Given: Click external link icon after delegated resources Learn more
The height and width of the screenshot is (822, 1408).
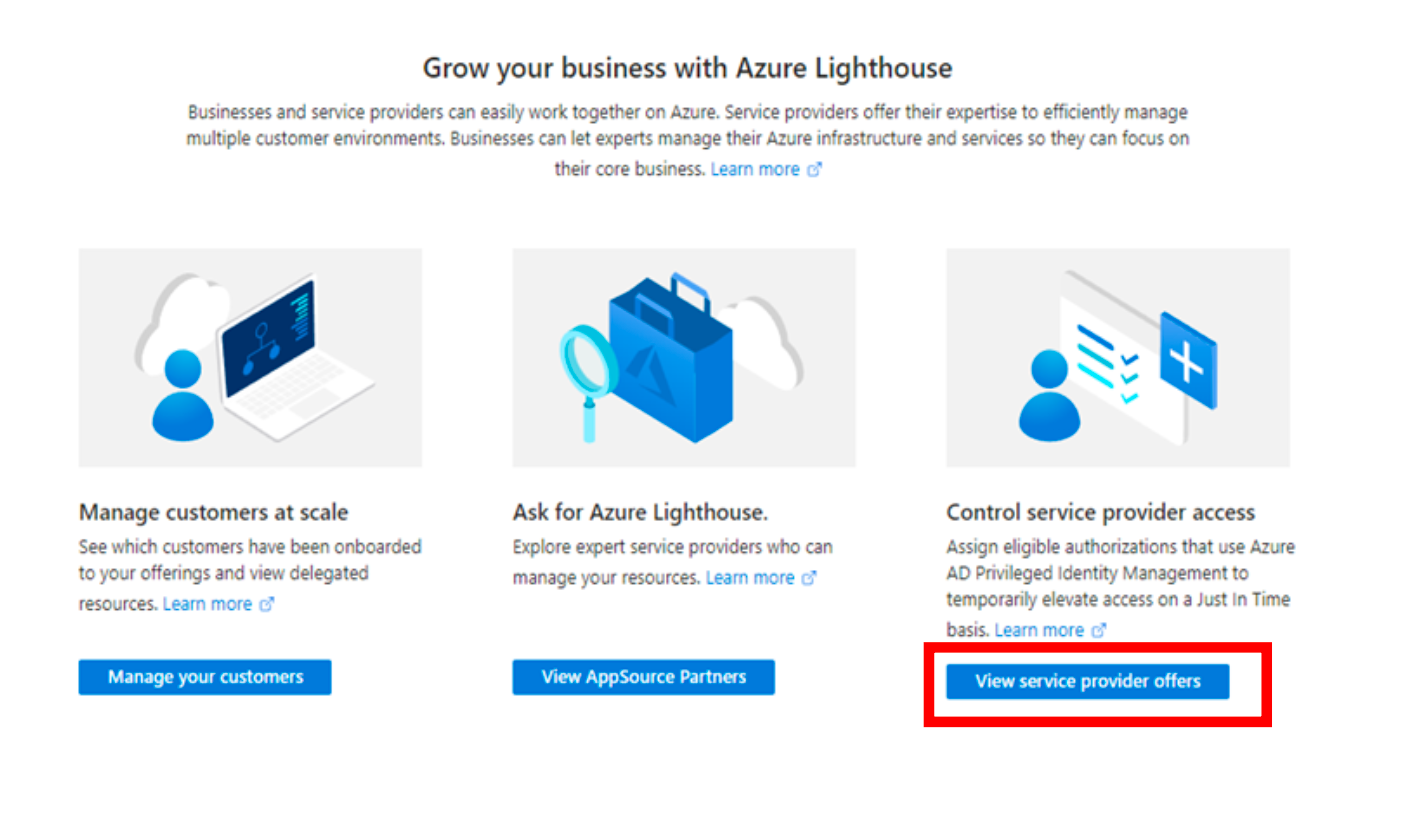Looking at the screenshot, I should click(267, 605).
